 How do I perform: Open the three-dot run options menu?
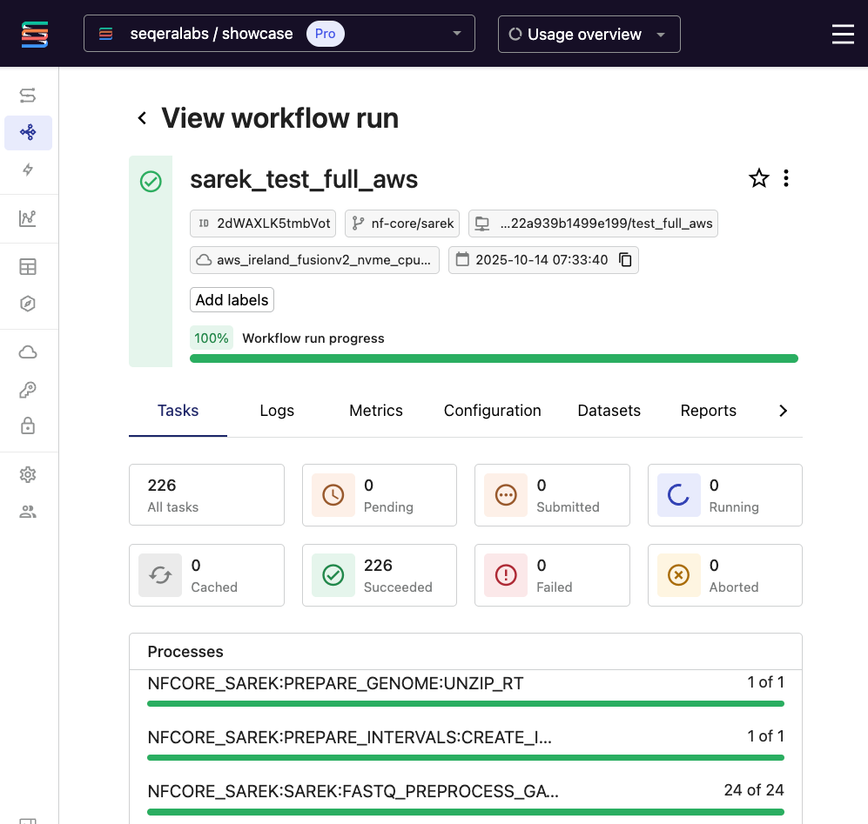[x=787, y=178]
